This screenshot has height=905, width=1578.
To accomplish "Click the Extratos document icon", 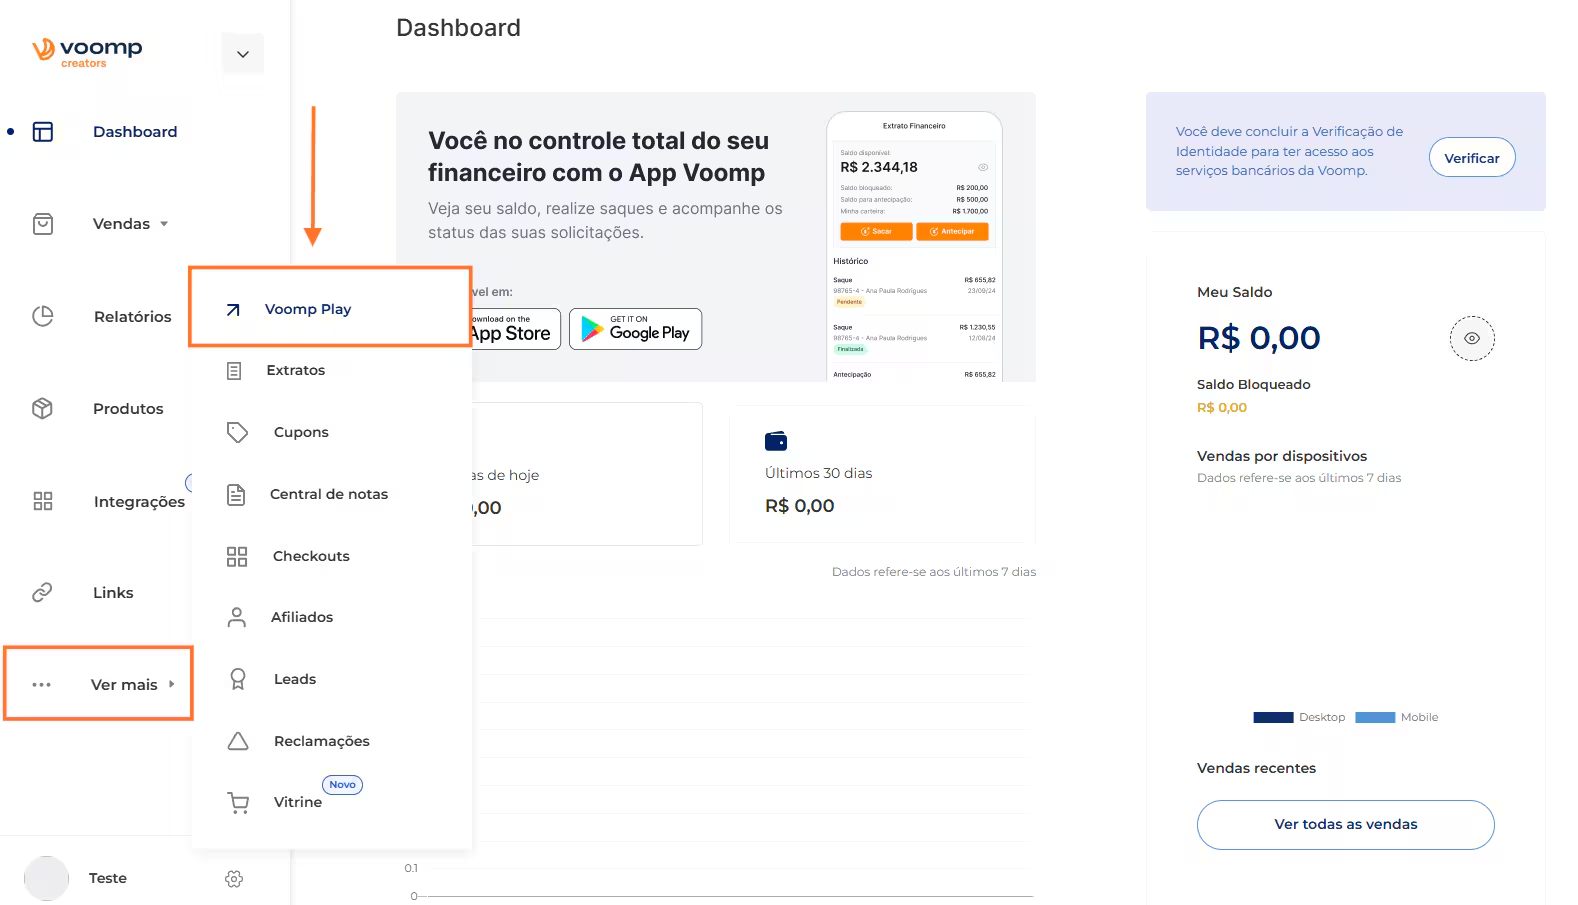I will pos(234,371).
